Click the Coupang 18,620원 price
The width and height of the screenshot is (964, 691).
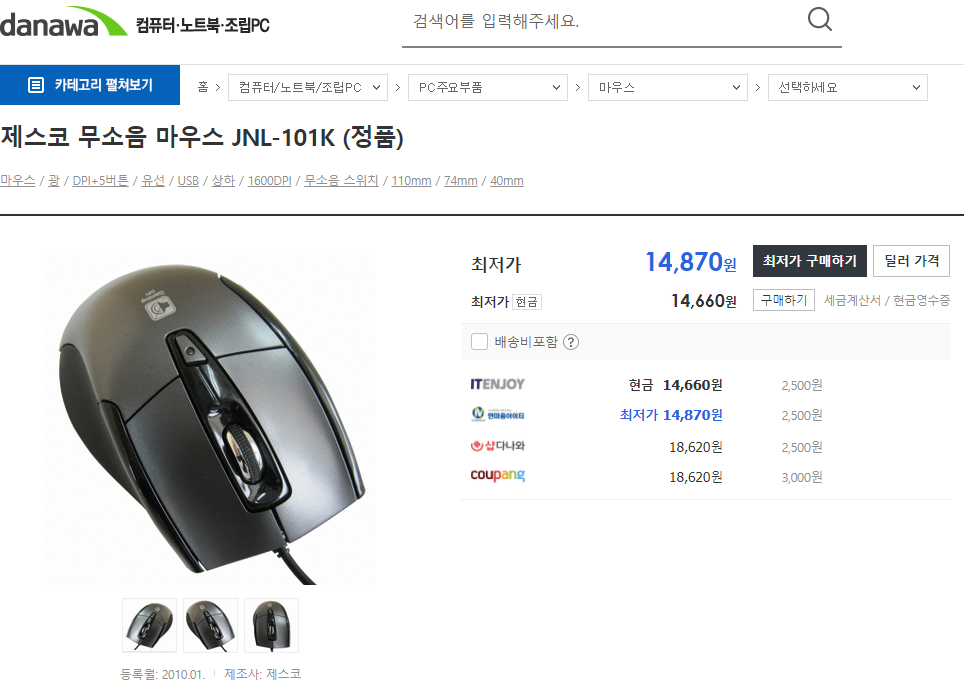point(696,477)
